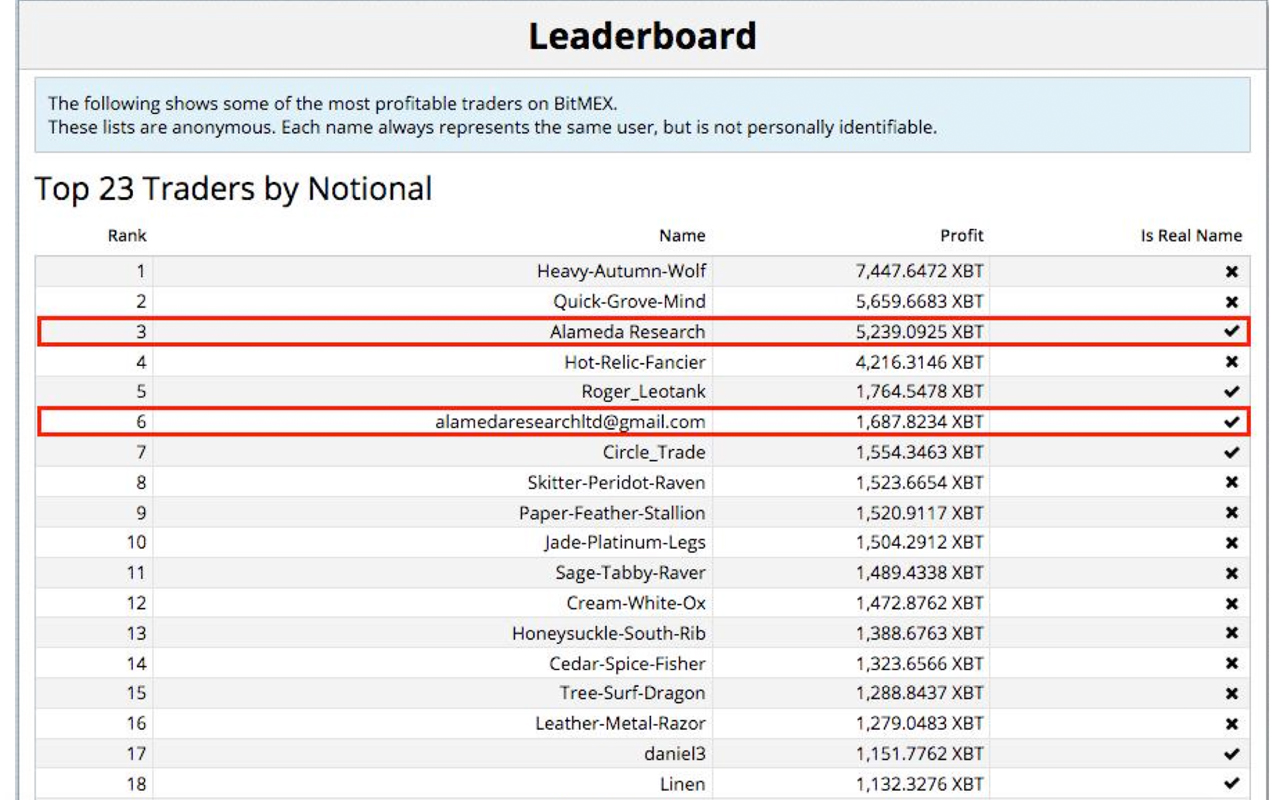Click the cross icon for Leather-Metal-Razor
Viewport: 1280px width, 800px height.
click(x=1232, y=724)
